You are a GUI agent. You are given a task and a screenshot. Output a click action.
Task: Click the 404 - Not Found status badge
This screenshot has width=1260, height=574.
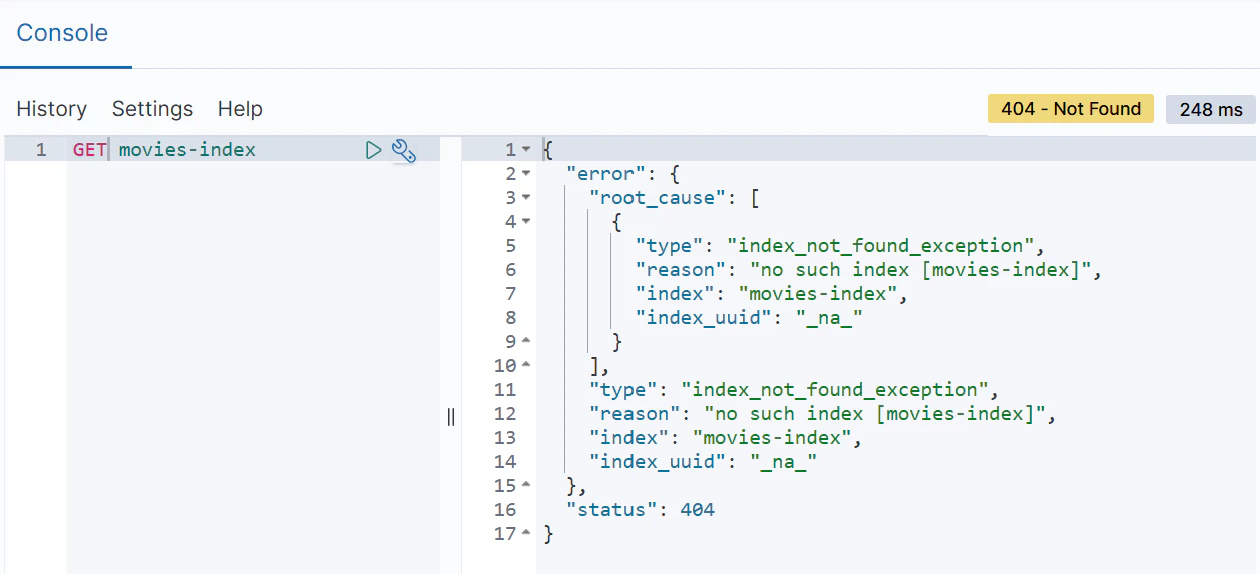coord(1071,109)
